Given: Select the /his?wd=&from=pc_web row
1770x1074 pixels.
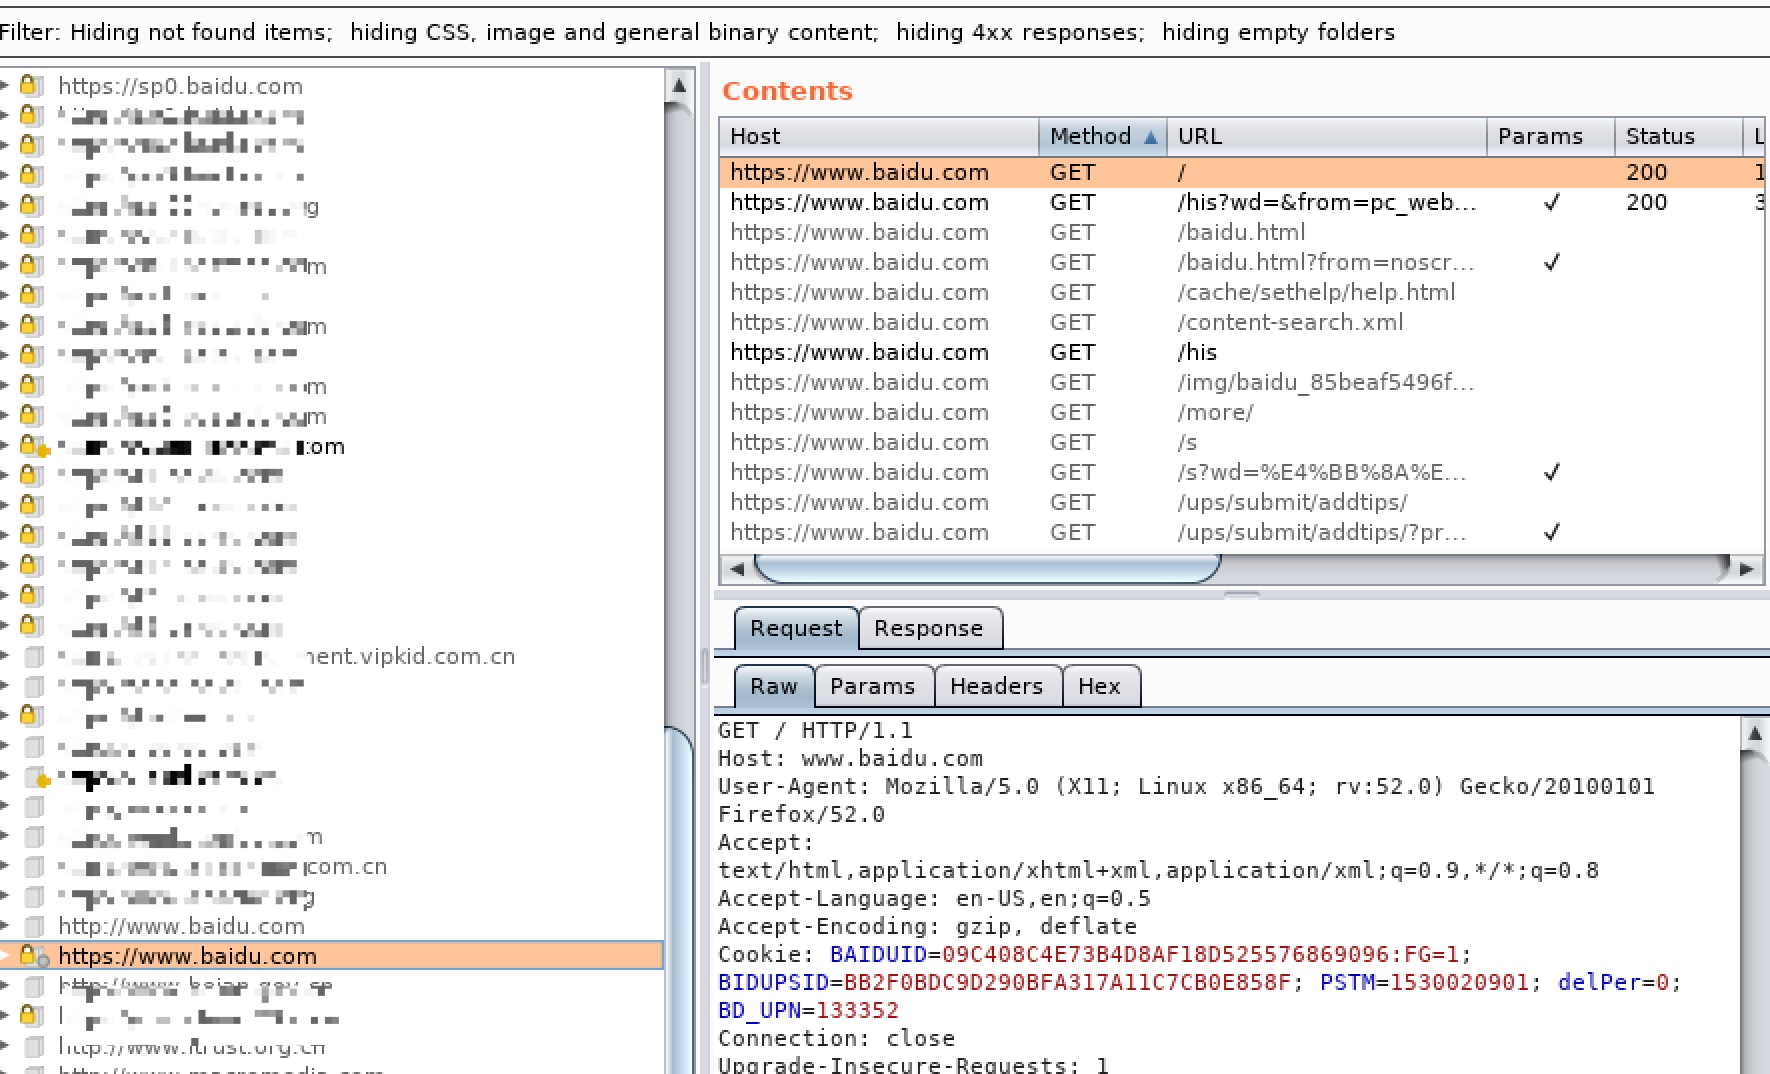Looking at the screenshot, I should (1242, 202).
